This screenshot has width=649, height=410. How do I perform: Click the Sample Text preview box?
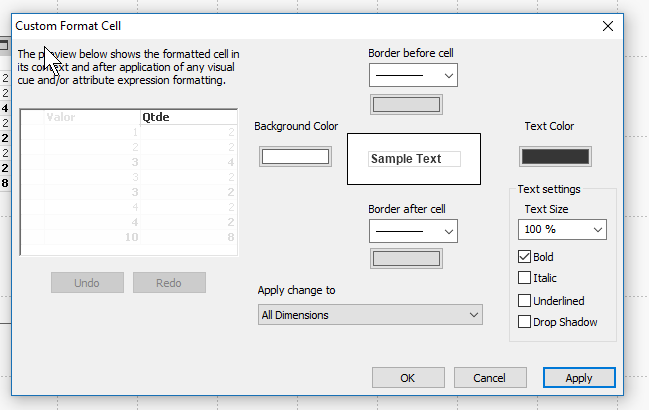[x=413, y=159]
